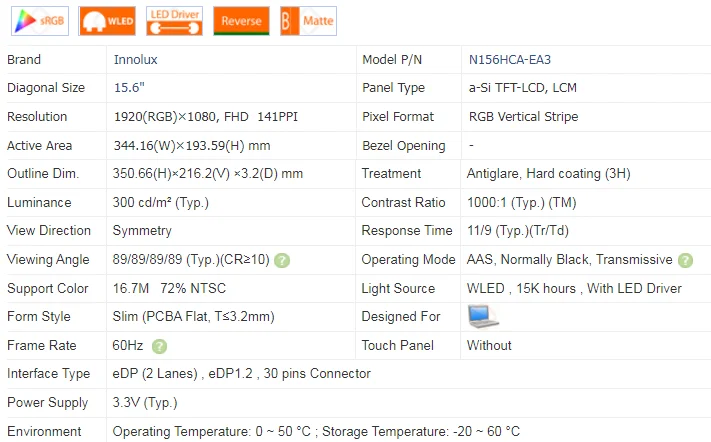Select interface type eDP (2 Lanes) text
Screen dimensions: 711x442
[155, 374]
